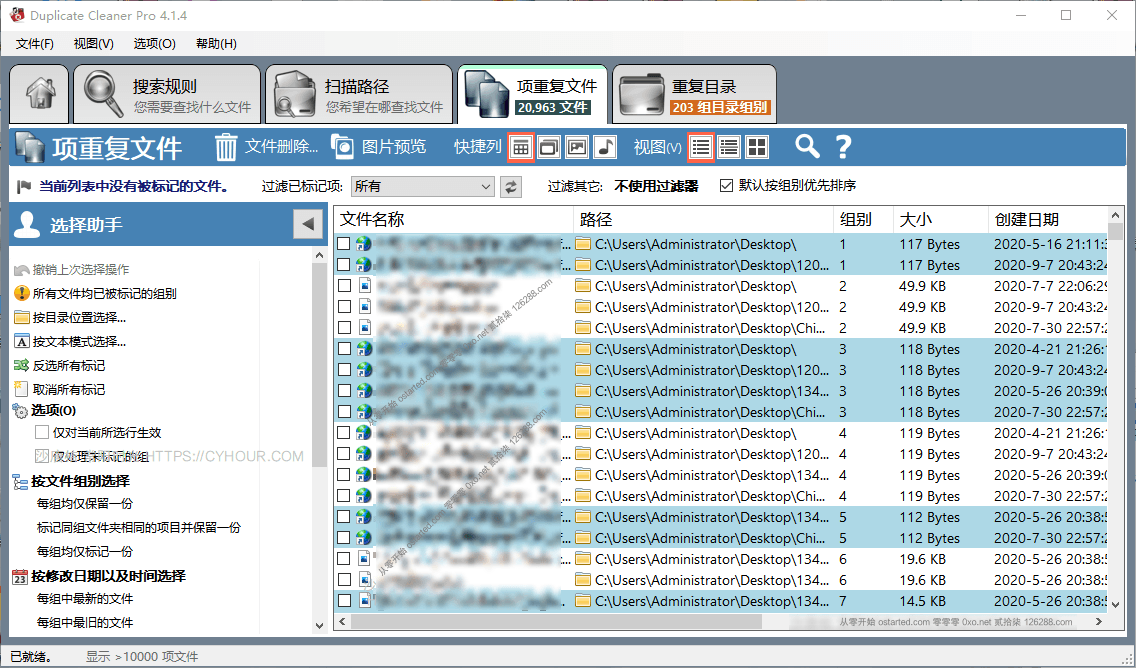Select the 项重复文件 tab
1136x668 pixels.
[x=532, y=94]
